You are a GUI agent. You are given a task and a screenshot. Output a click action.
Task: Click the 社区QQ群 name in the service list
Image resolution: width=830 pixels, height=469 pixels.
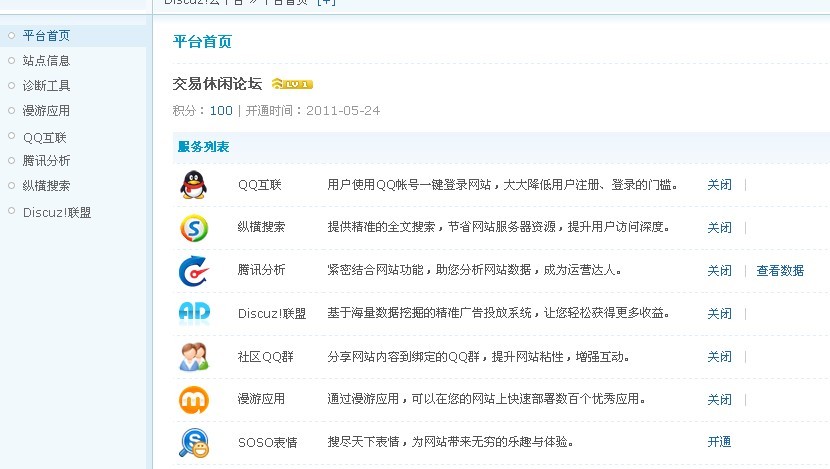tap(265, 357)
